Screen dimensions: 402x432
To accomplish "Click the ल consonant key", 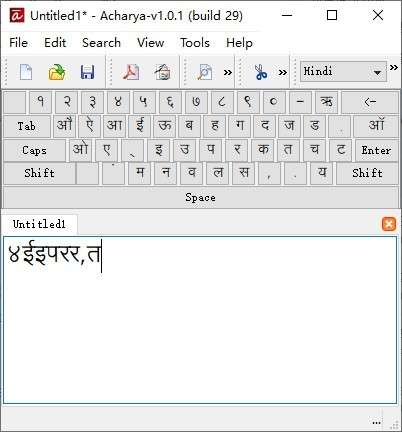I will click(217, 173).
